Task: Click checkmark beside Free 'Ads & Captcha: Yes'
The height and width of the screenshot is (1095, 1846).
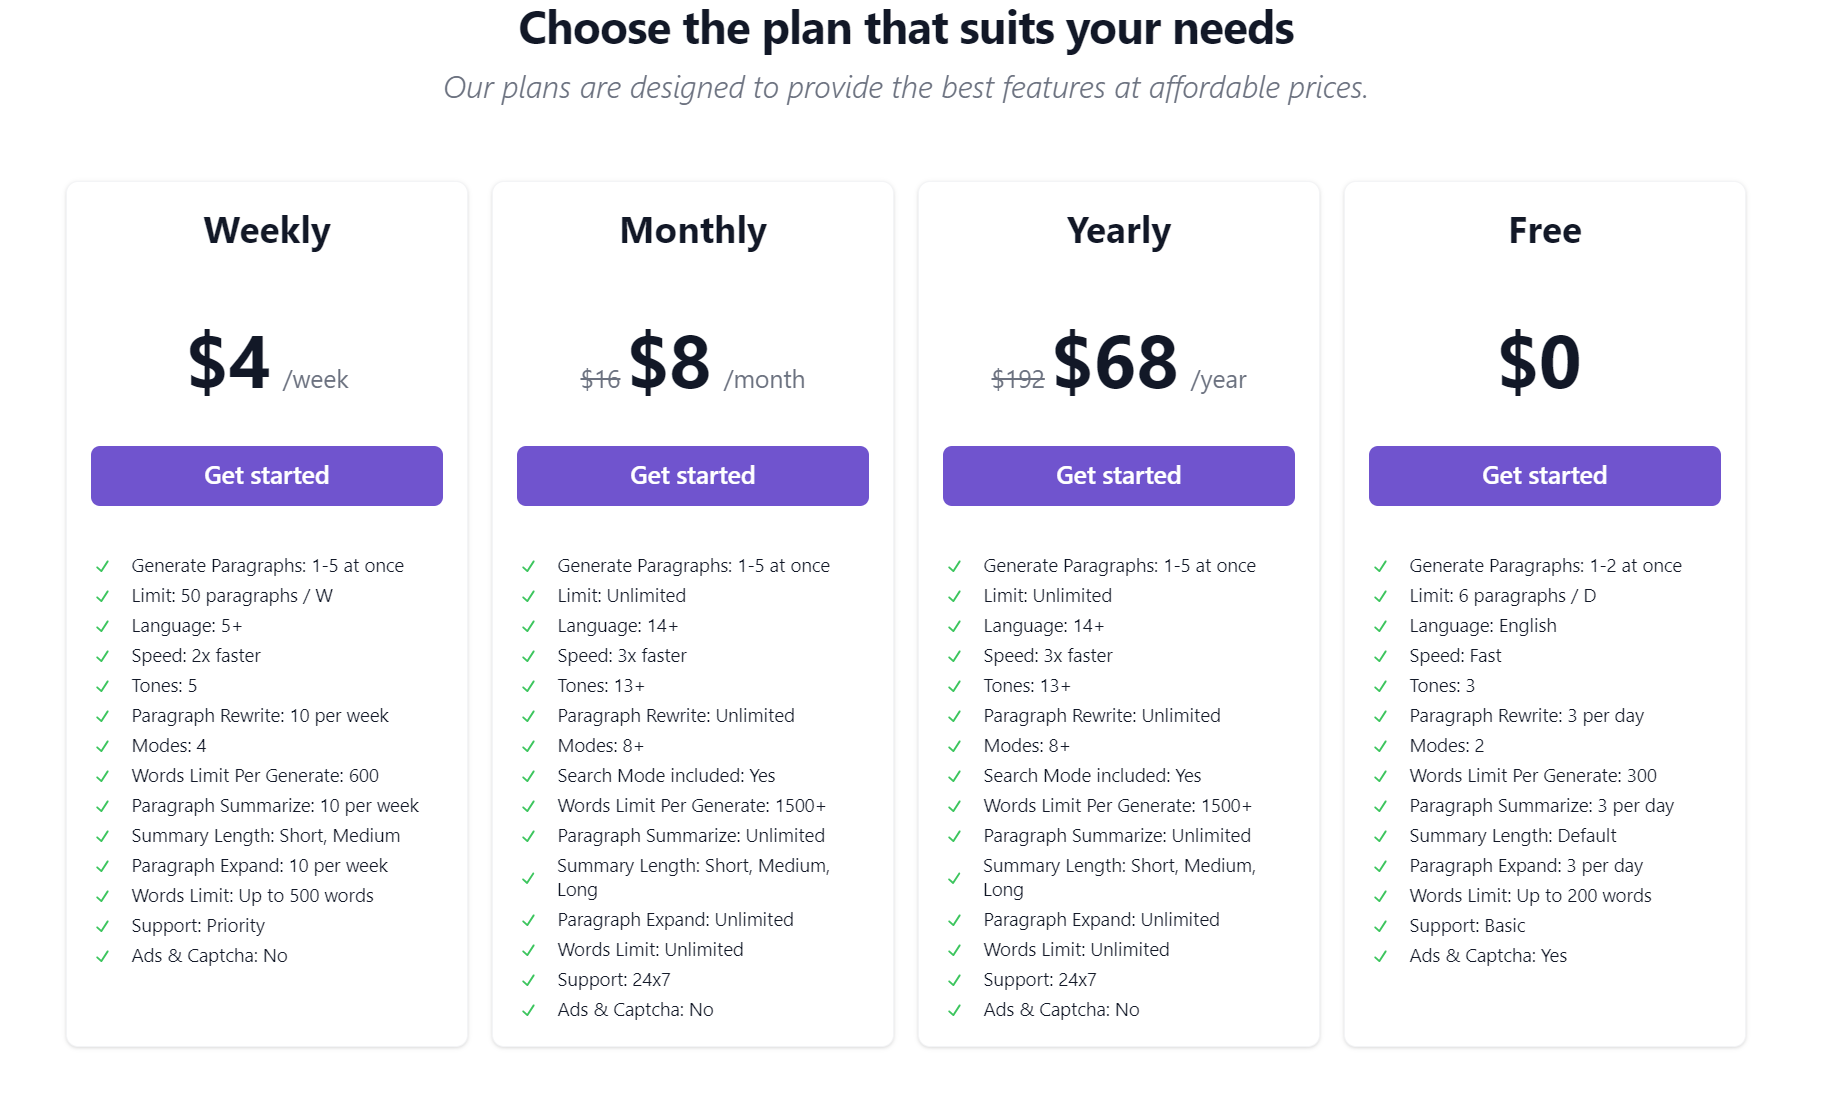Action: 1381,957
